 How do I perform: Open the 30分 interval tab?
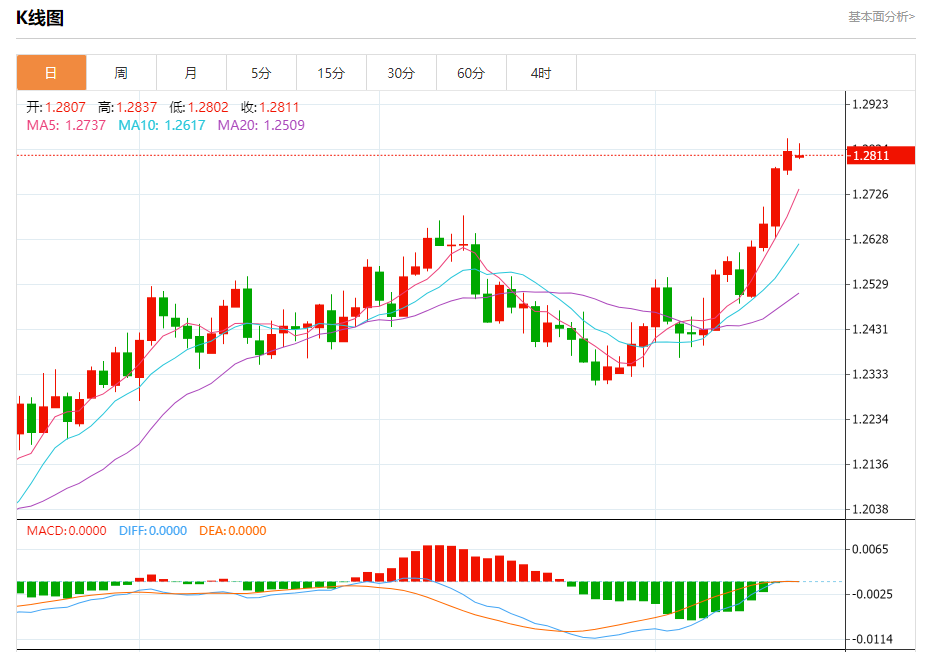tap(401, 73)
